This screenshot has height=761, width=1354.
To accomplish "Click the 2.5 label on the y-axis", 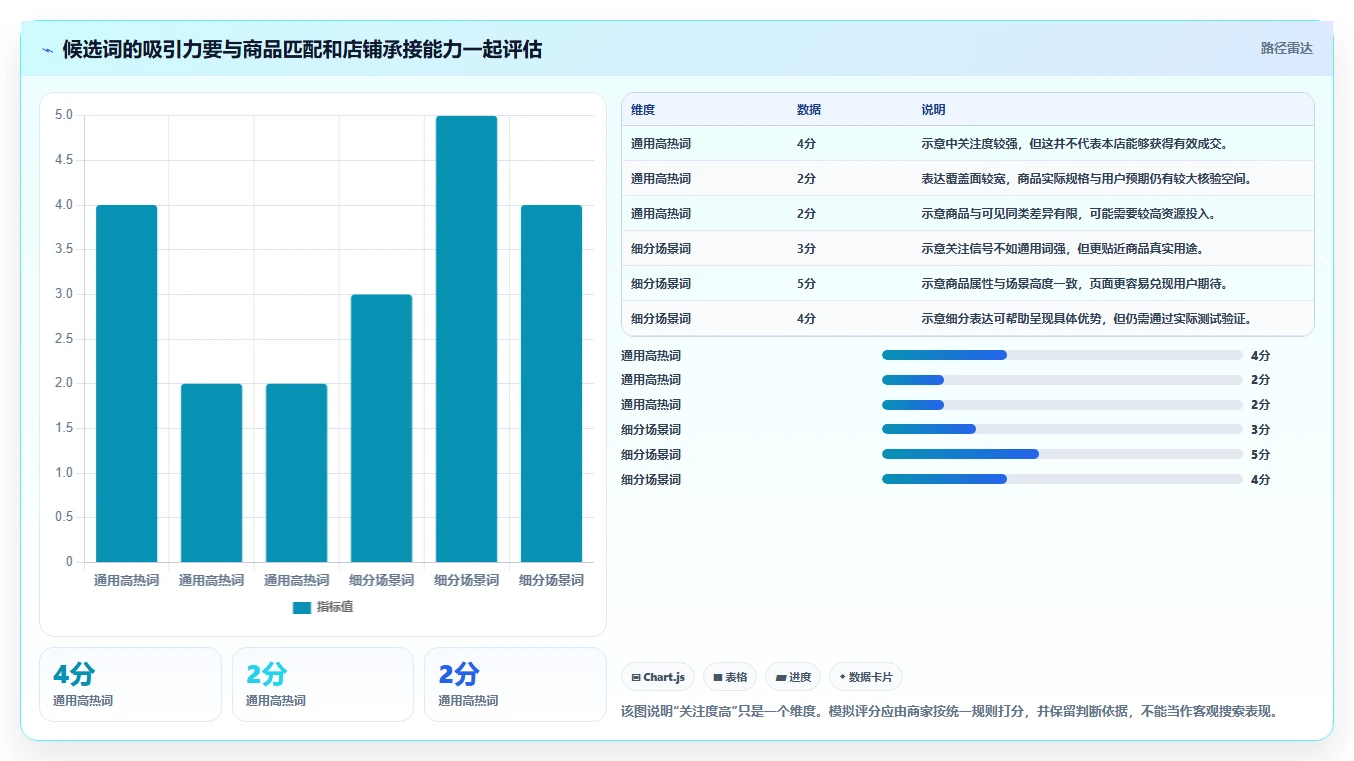I will (63, 339).
